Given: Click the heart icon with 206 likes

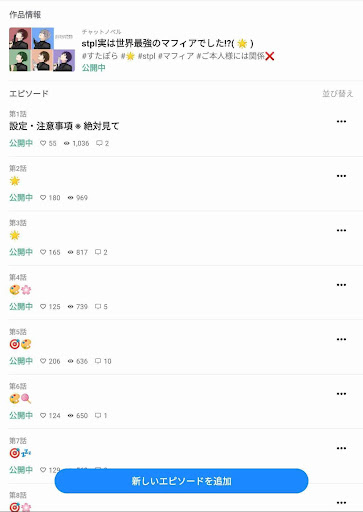Looking at the screenshot, I should click(x=43, y=361).
